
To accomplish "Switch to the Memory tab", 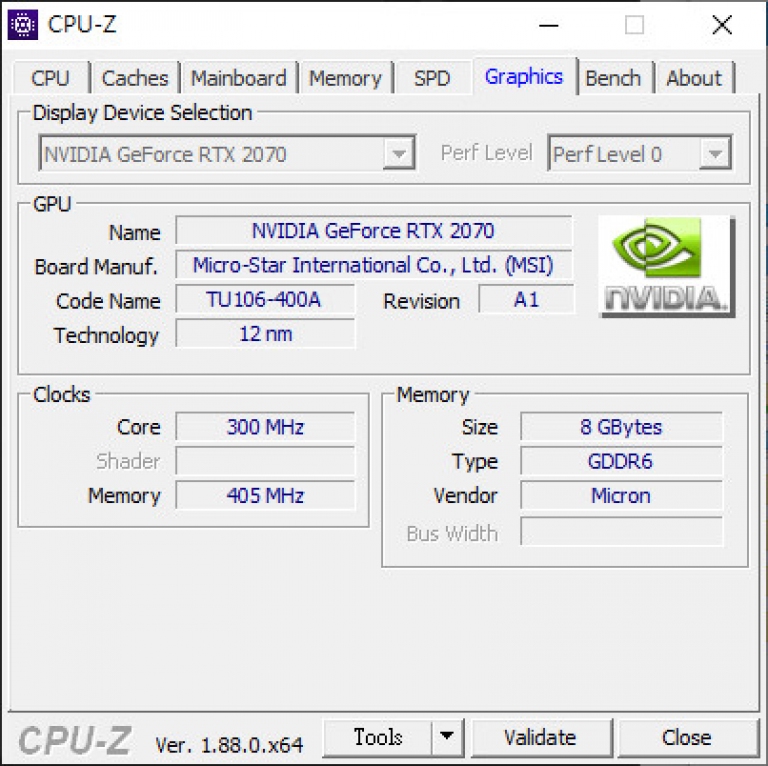I will pyautogui.click(x=345, y=78).
